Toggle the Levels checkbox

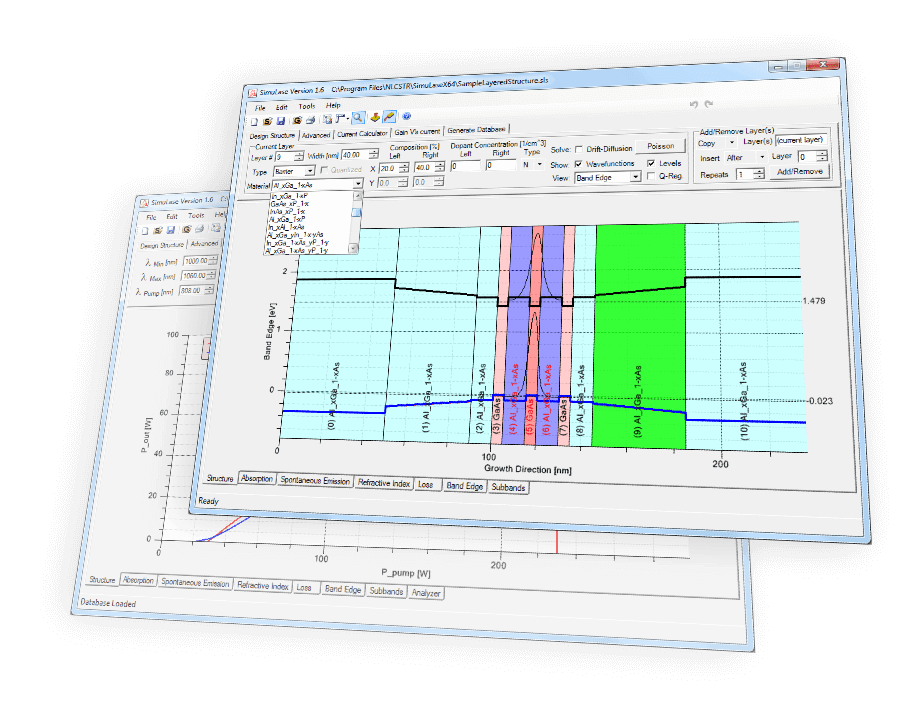click(651, 163)
